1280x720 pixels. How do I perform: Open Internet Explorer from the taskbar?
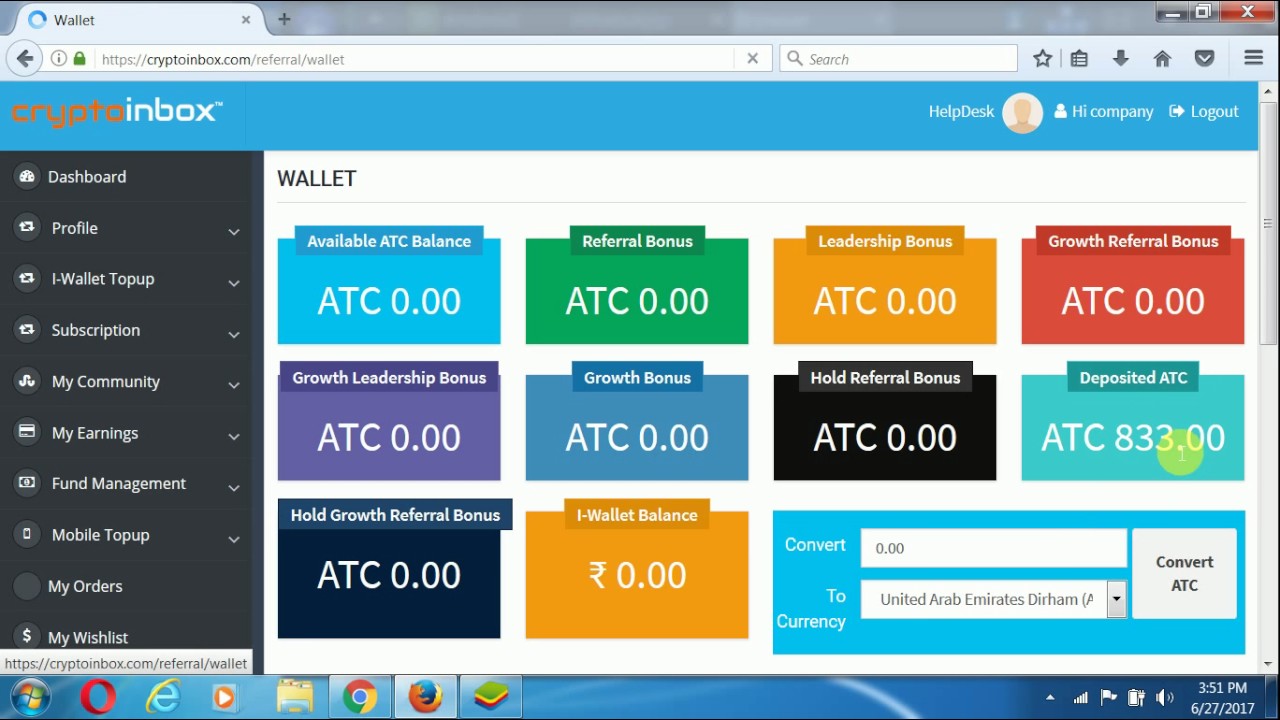pyautogui.click(x=163, y=697)
